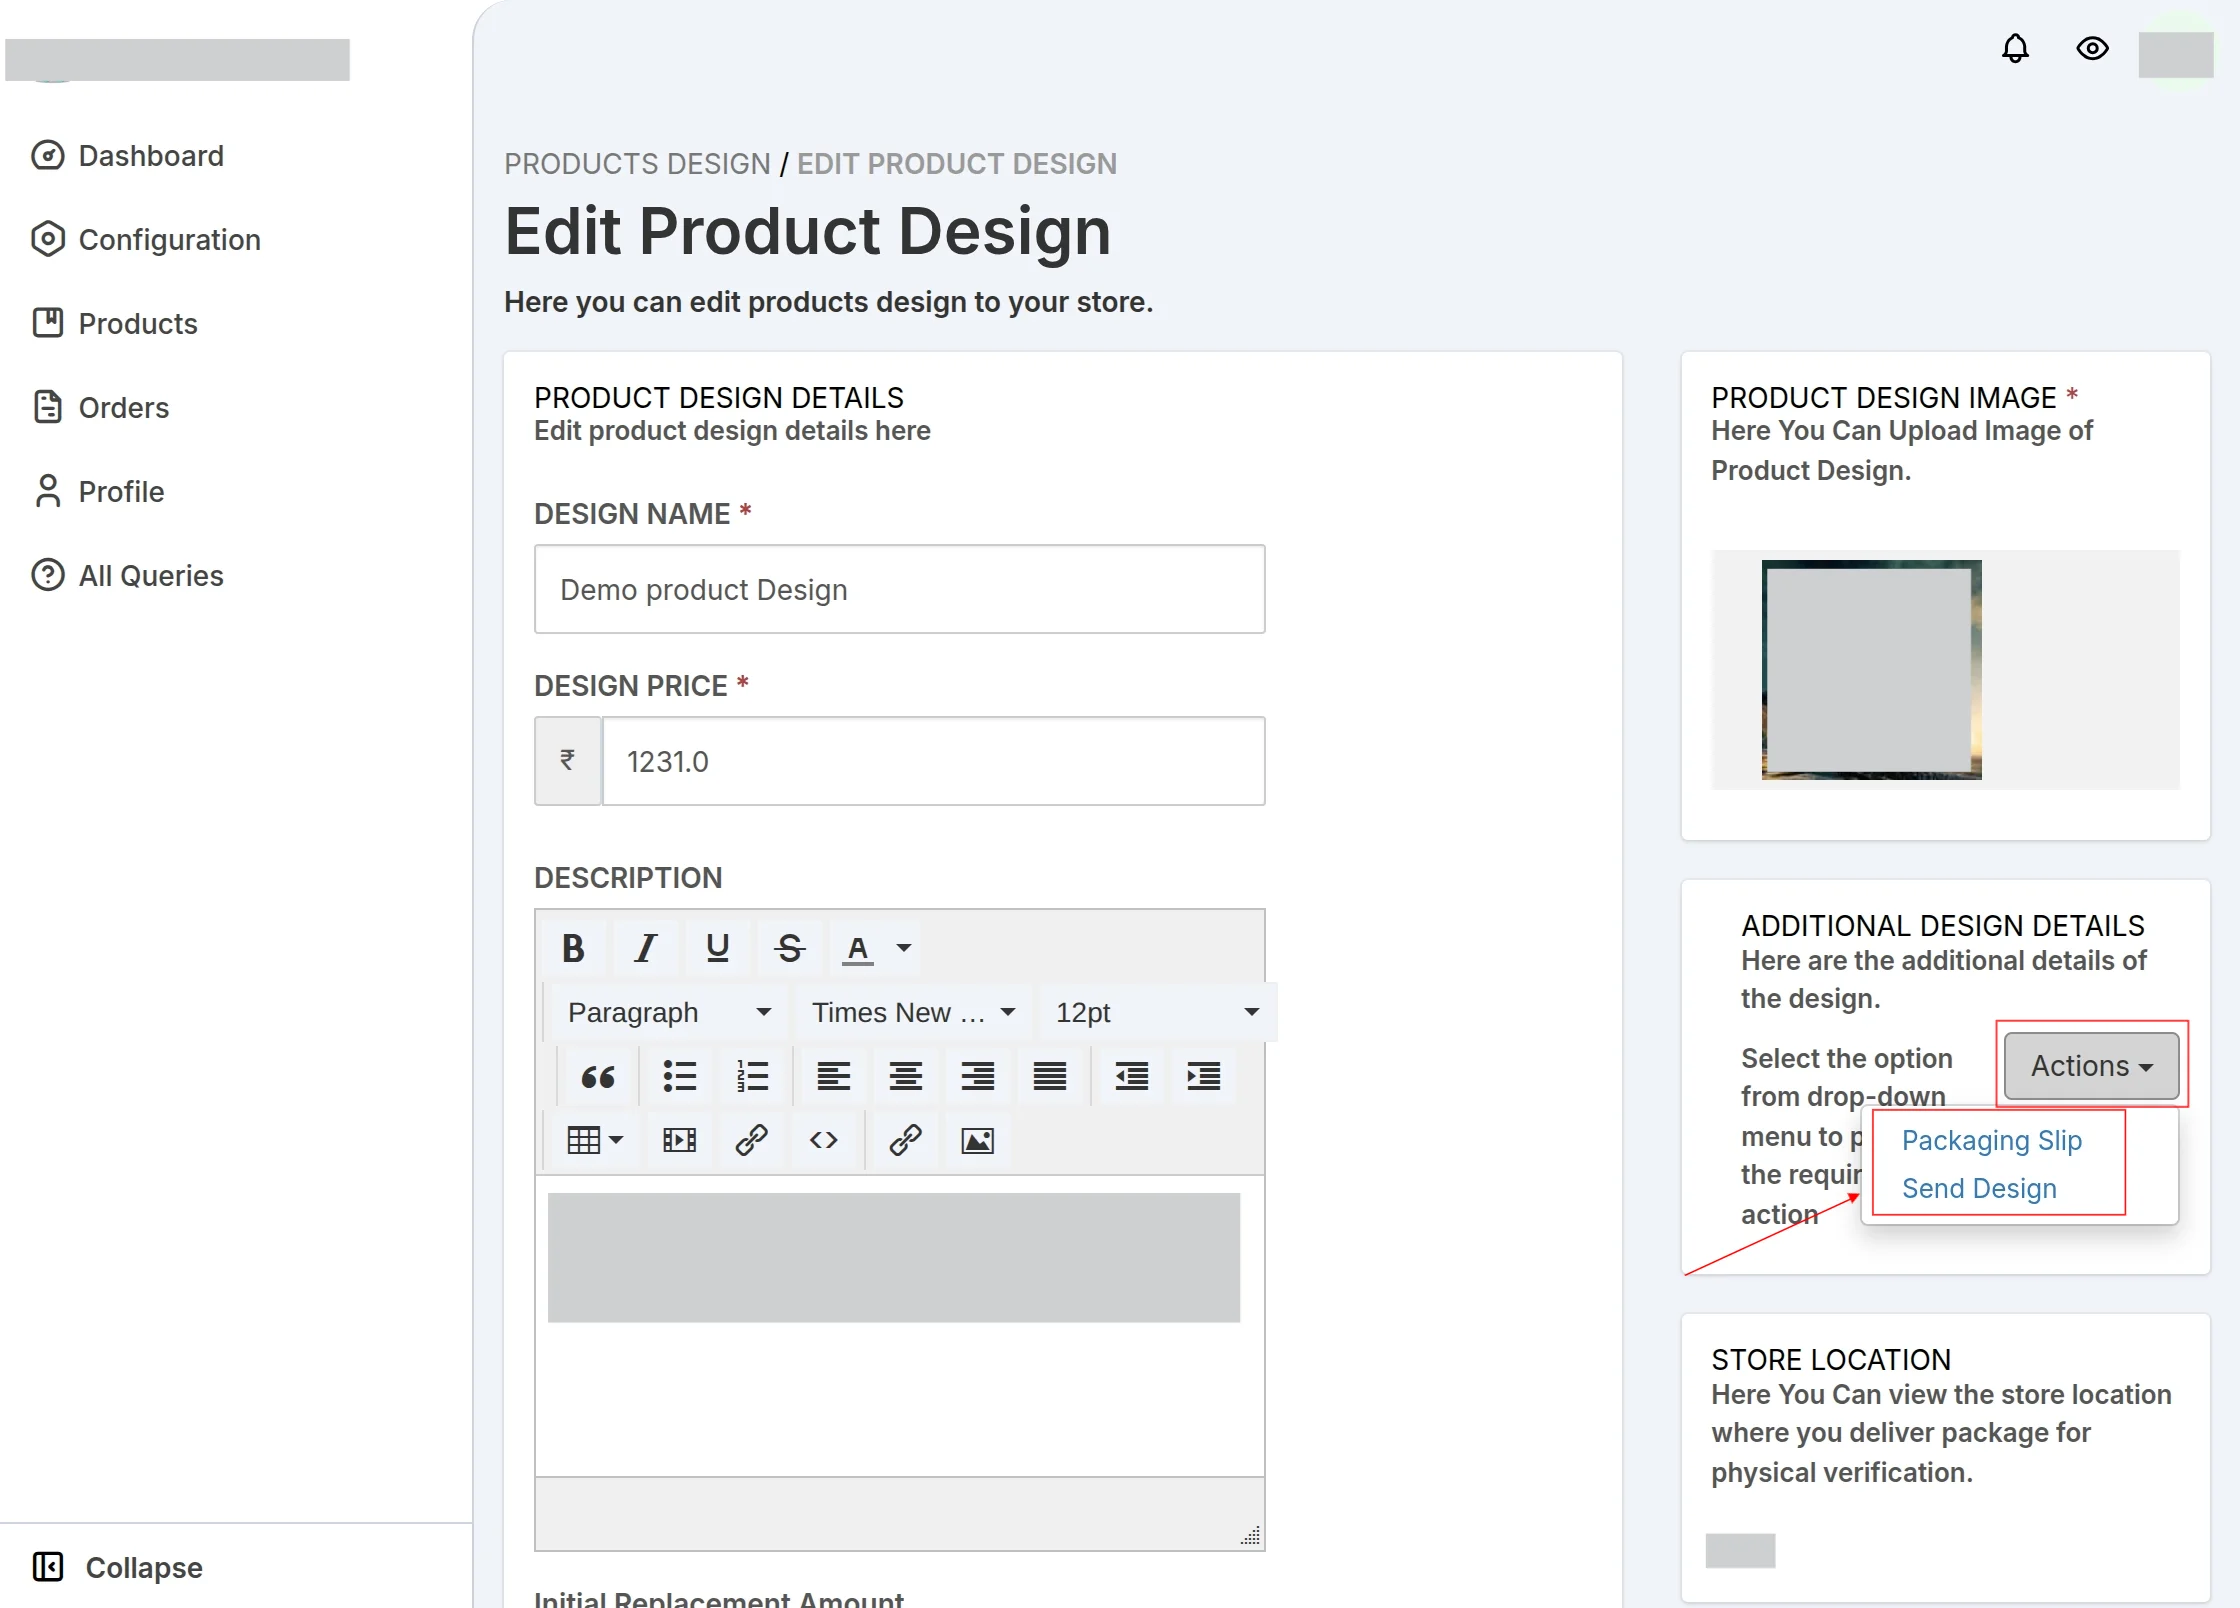Click inside the description text area

click(x=899, y=1326)
